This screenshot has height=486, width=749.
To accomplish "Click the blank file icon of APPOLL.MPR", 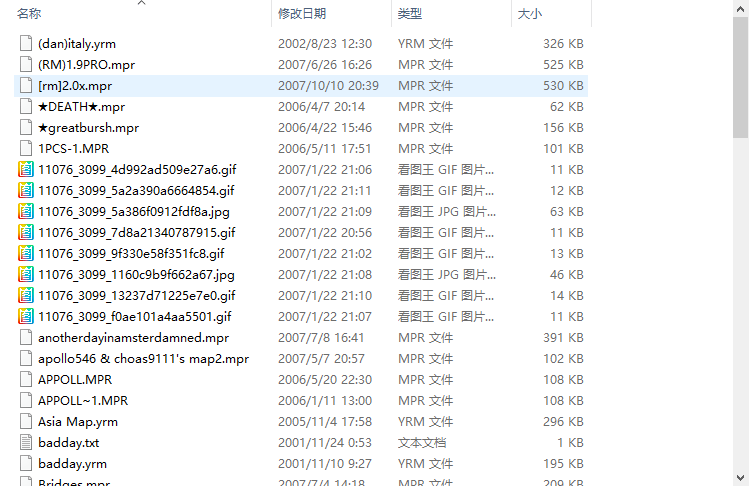I will pos(26,379).
